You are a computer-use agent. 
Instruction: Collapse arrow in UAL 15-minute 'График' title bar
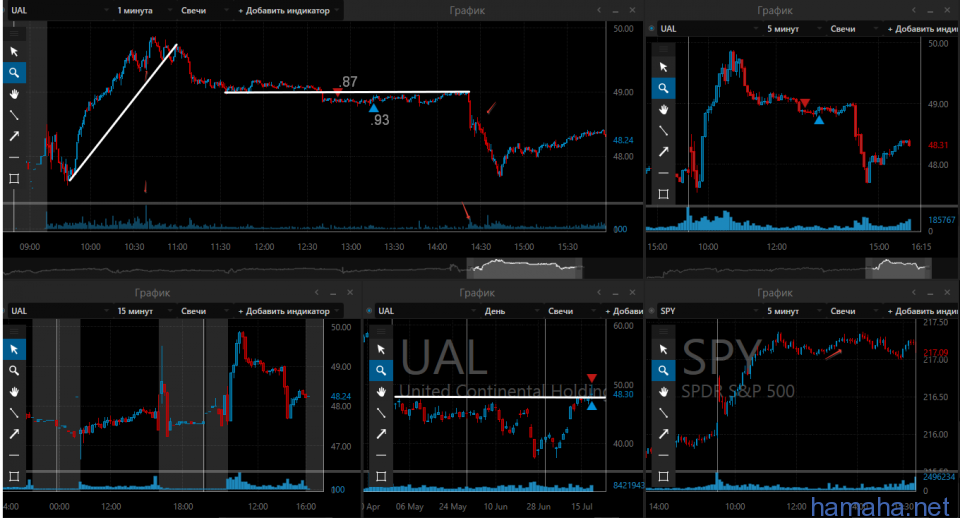[x=317, y=293]
